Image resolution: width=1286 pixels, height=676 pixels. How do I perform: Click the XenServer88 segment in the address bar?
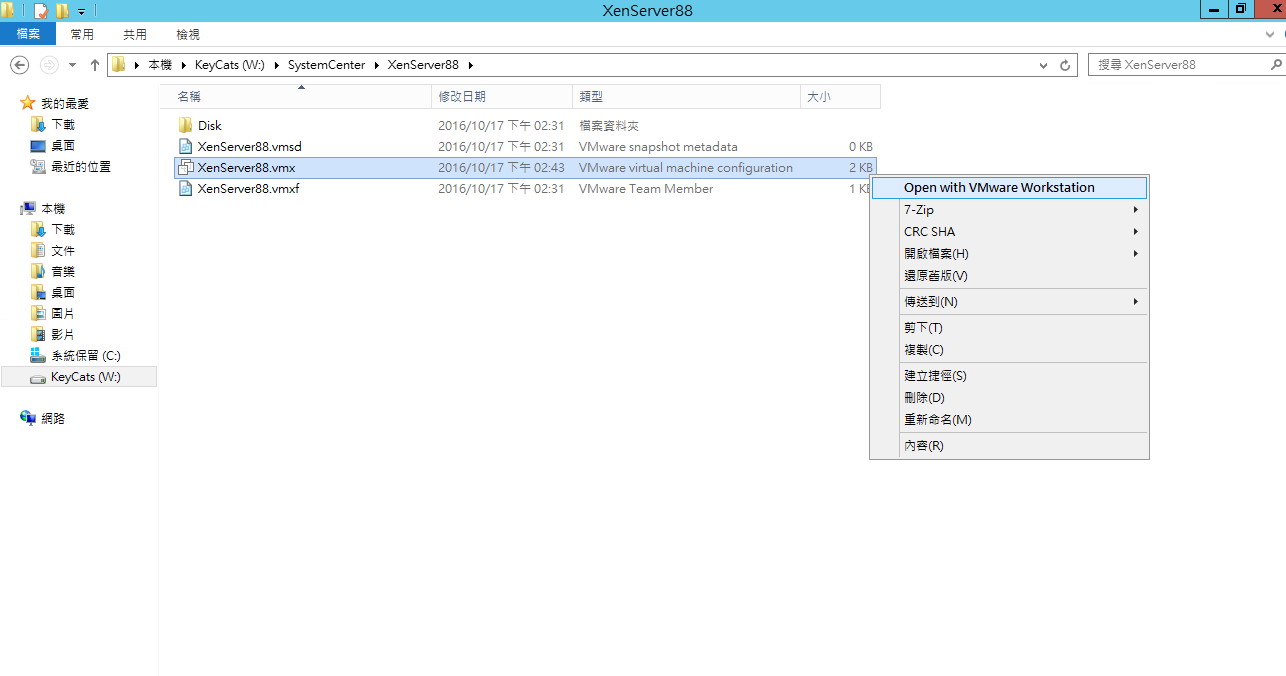pyautogui.click(x=423, y=65)
